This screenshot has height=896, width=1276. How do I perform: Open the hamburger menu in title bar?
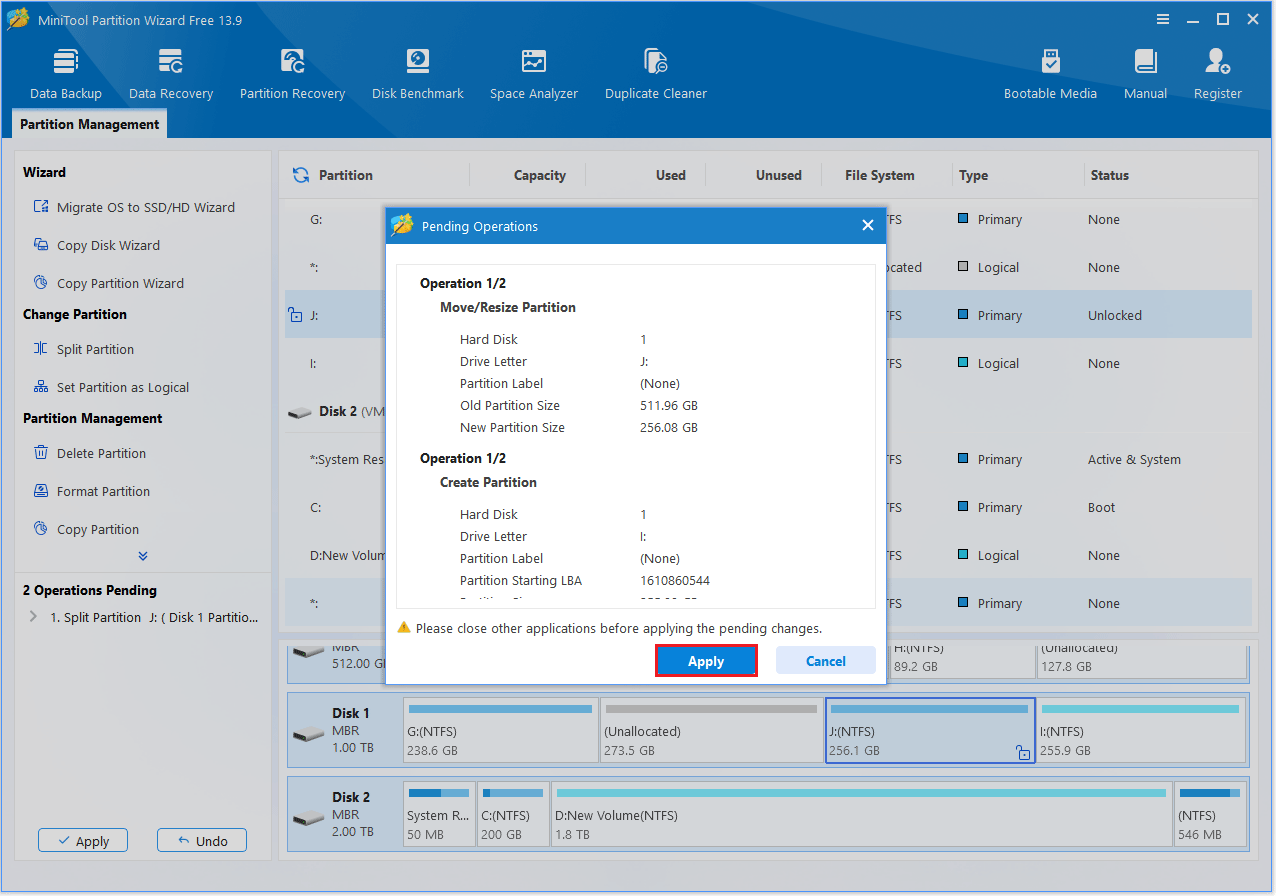pos(1163,19)
